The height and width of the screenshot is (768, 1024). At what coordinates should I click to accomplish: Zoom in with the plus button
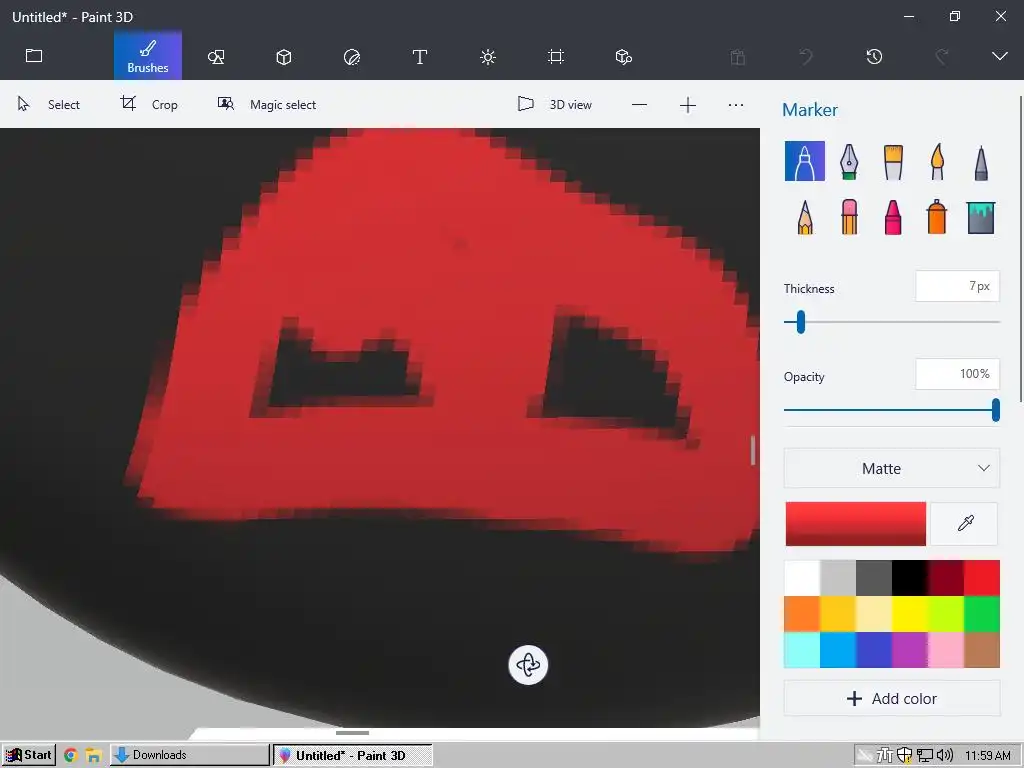[x=688, y=105]
